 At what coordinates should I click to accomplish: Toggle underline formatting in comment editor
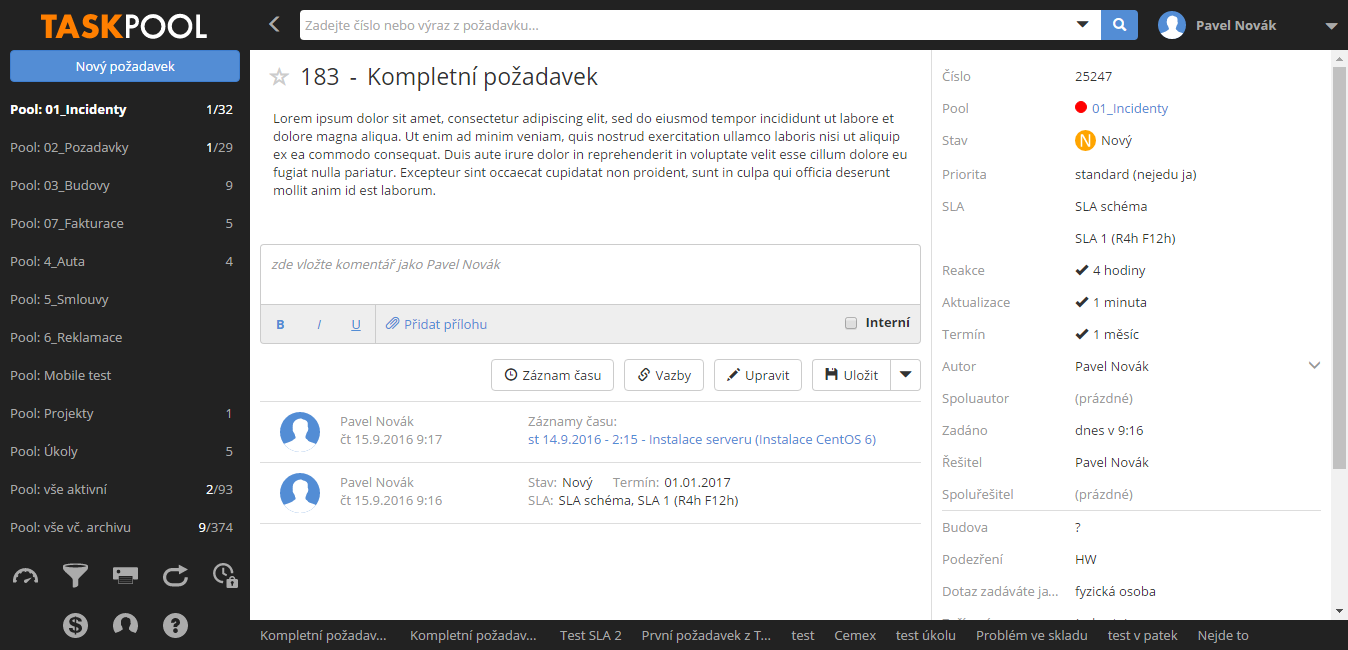tap(356, 324)
